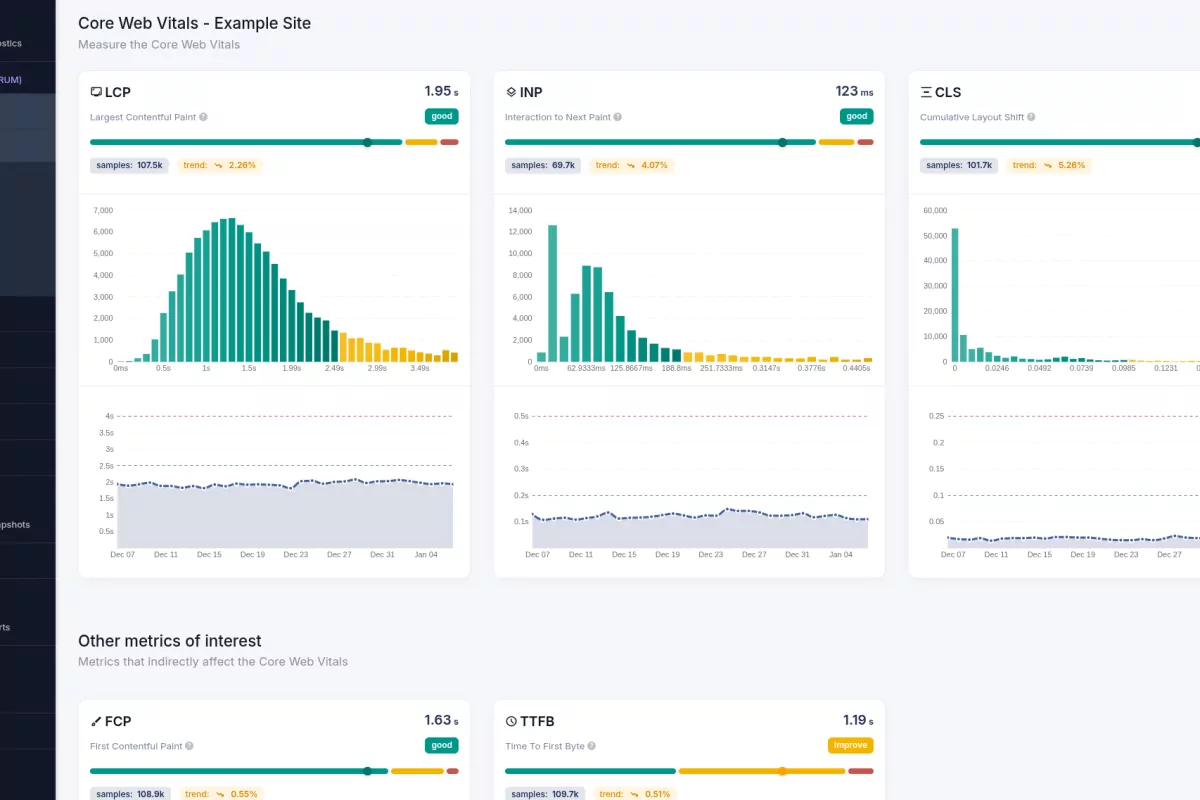
Task: Click the monitor icon next to LCP
Action: (x=94, y=92)
